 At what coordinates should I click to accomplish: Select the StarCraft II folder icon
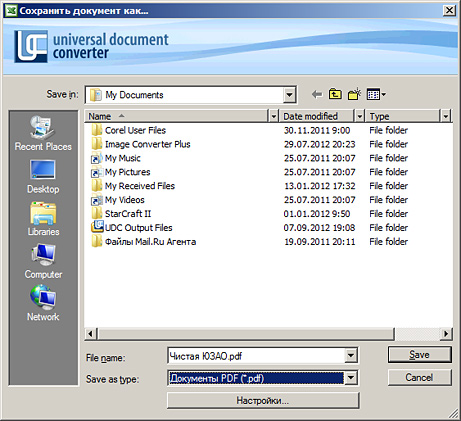[x=97, y=214]
